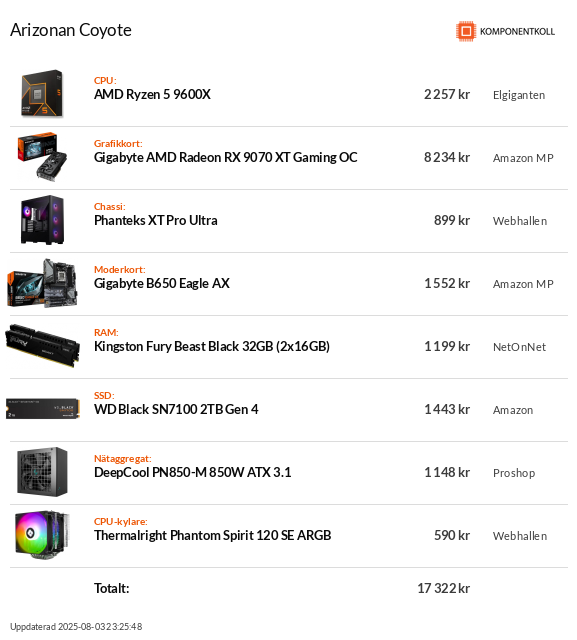Click the Kingston Fury Beast RAM image

(x=42, y=346)
